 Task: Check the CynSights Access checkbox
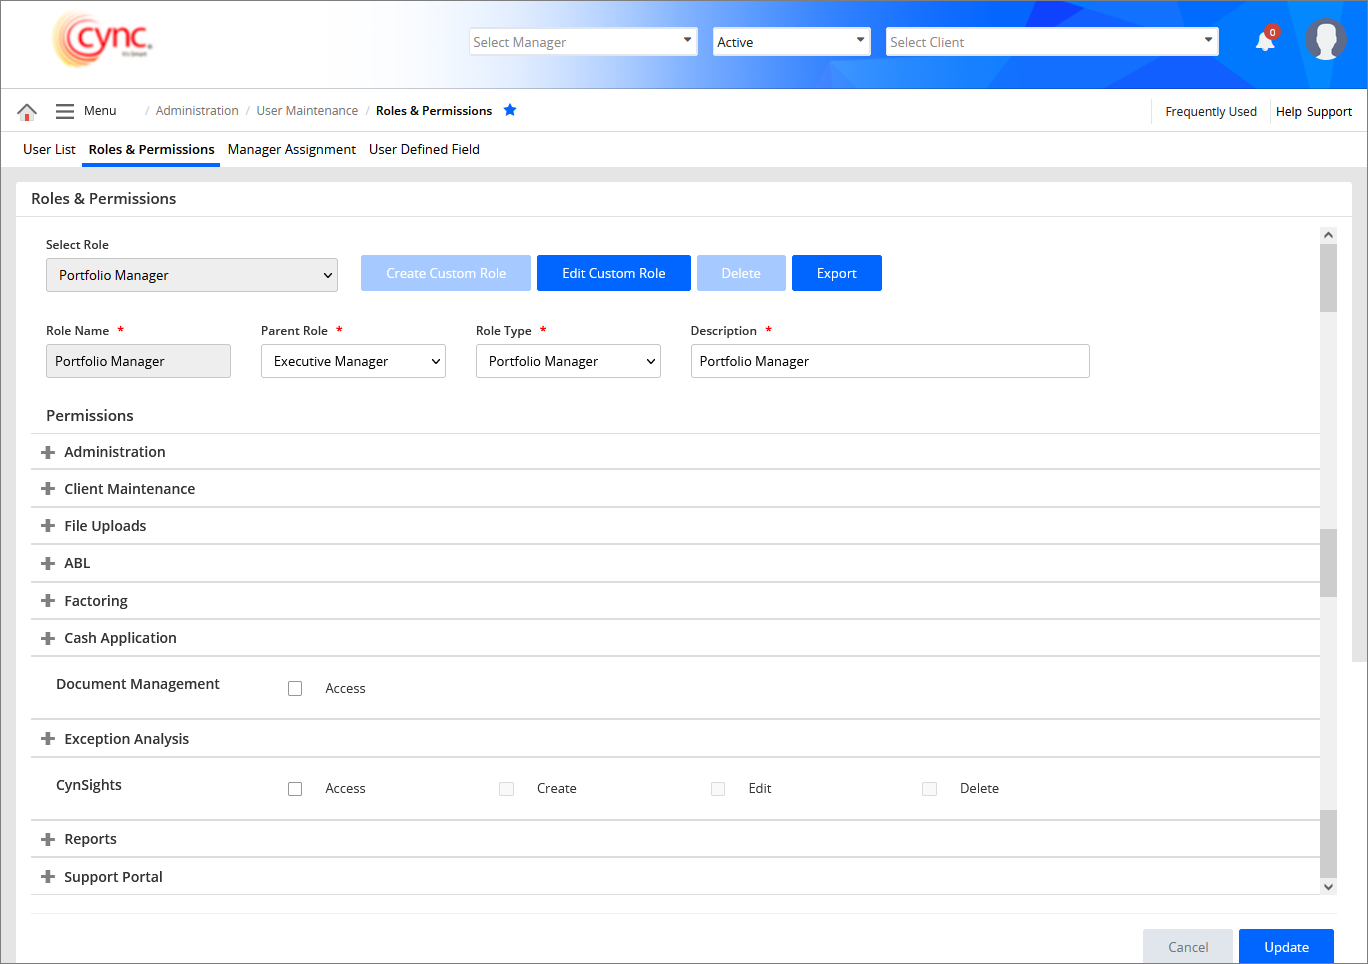[x=295, y=789]
